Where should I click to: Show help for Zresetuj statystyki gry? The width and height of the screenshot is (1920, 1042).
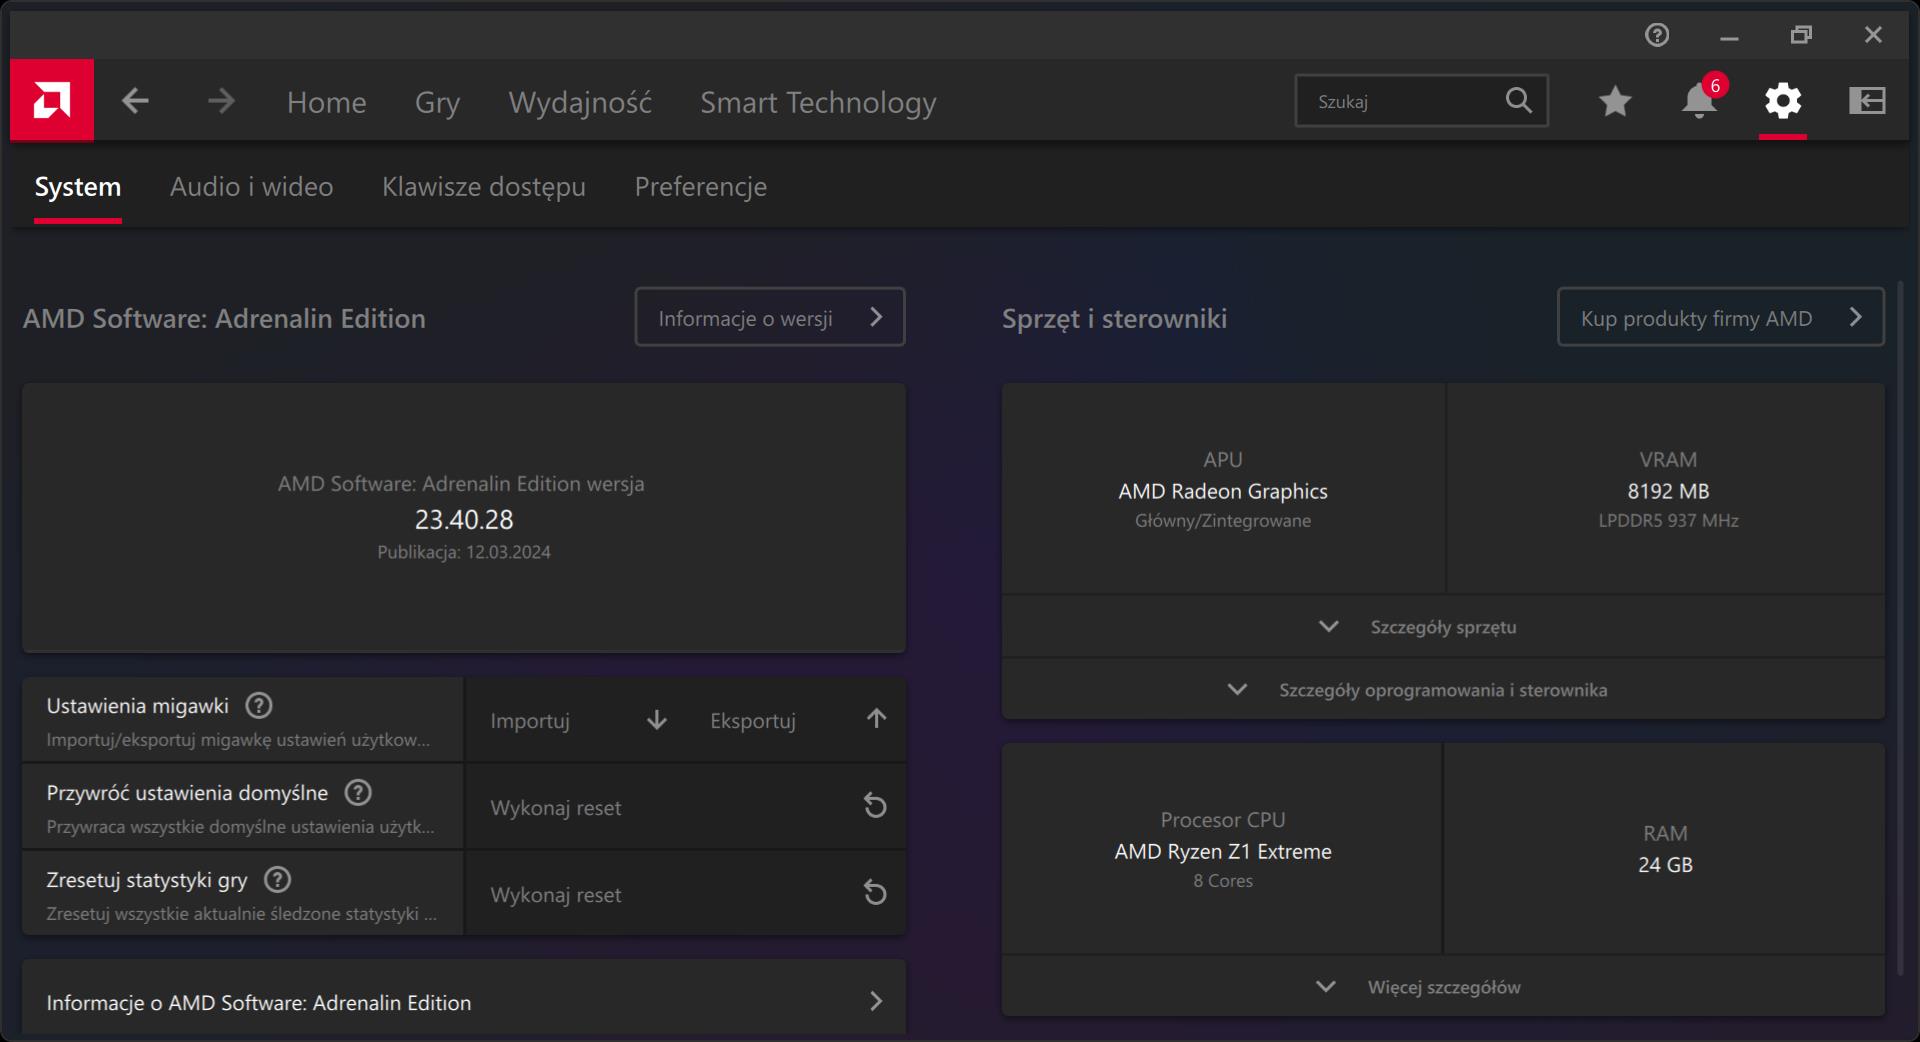coord(277,880)
